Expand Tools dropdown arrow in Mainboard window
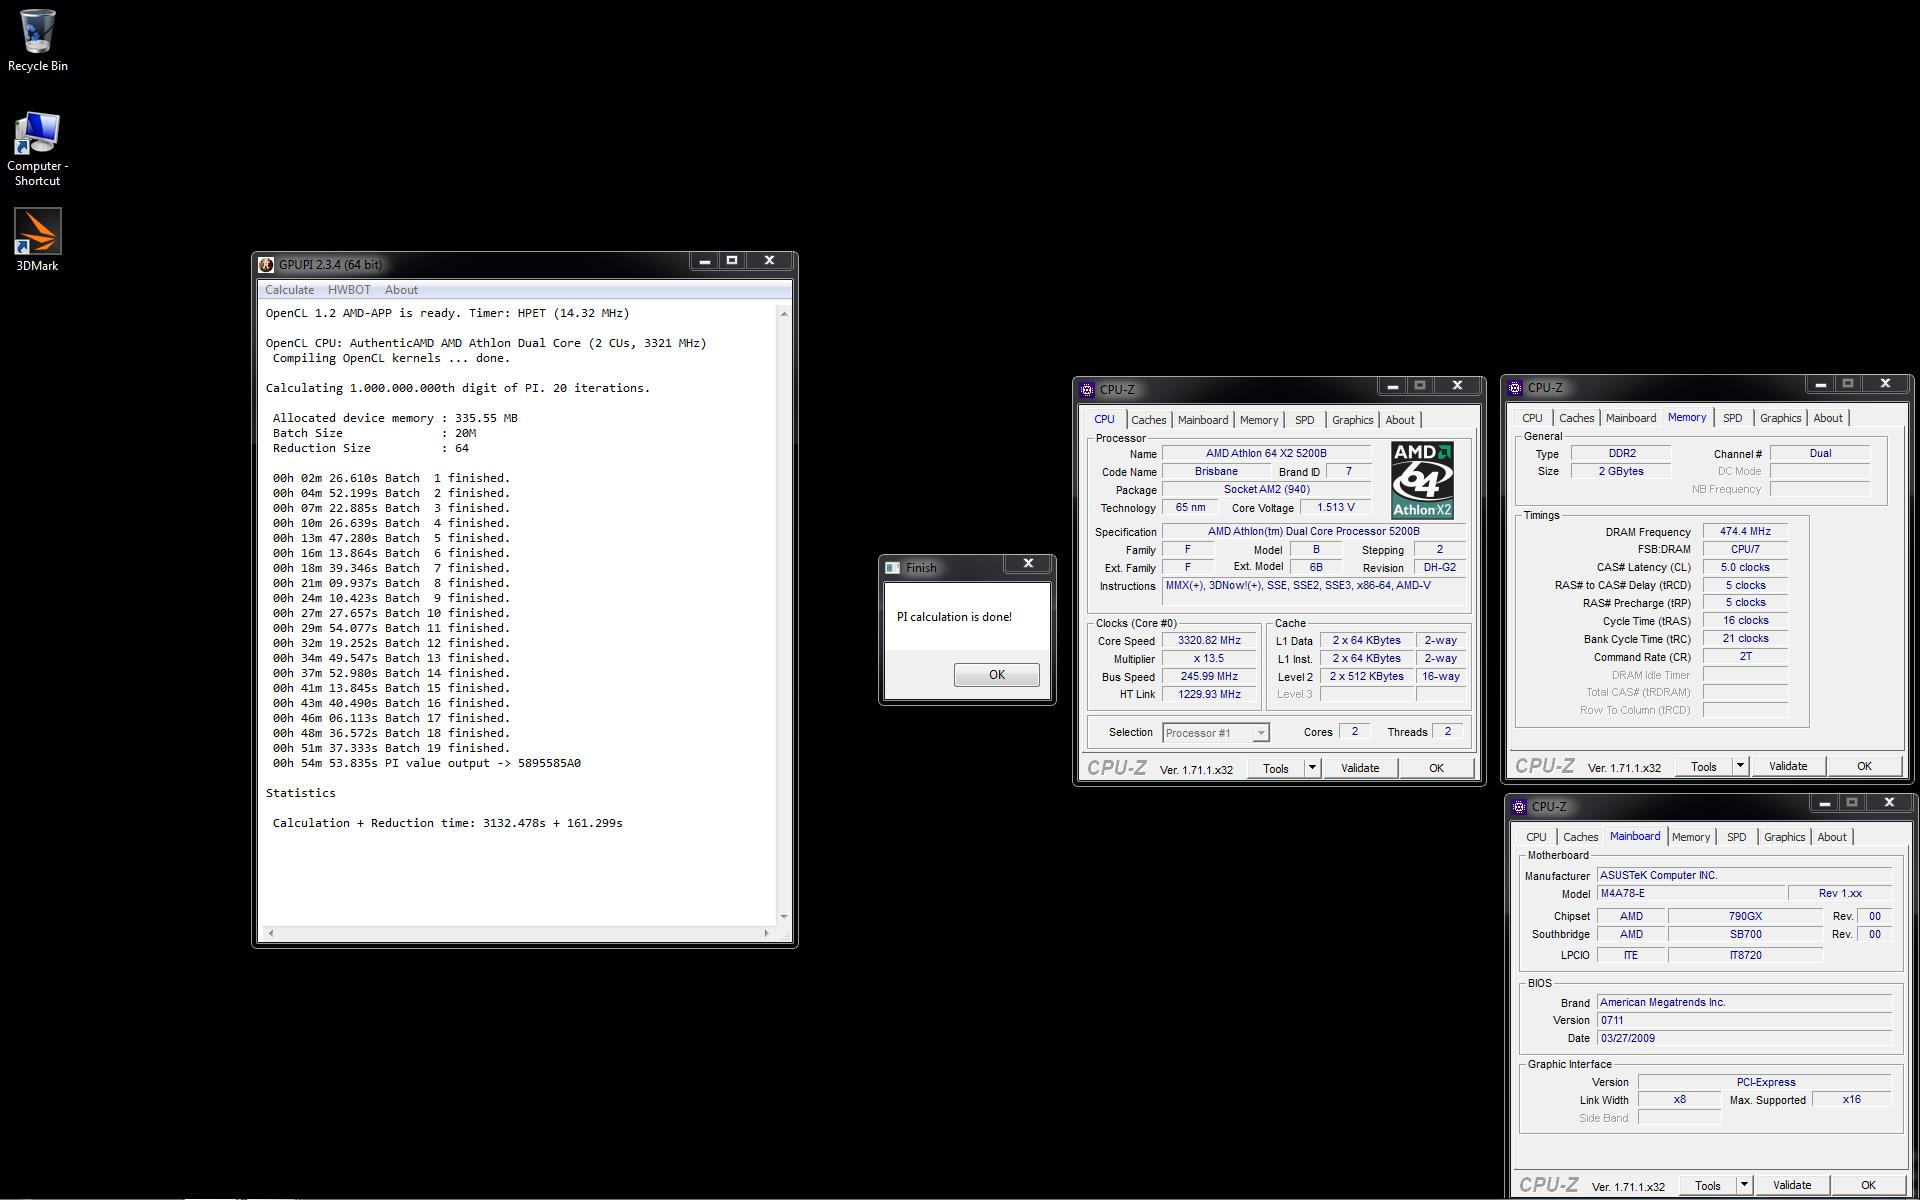1920x1200 pixels. [x=1744, y=1185]
